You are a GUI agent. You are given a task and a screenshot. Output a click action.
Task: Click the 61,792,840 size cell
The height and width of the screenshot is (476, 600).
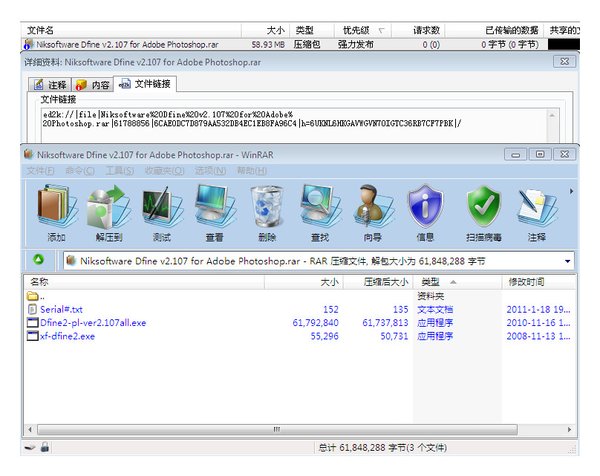pyautogui.click(x=316, y=323)
